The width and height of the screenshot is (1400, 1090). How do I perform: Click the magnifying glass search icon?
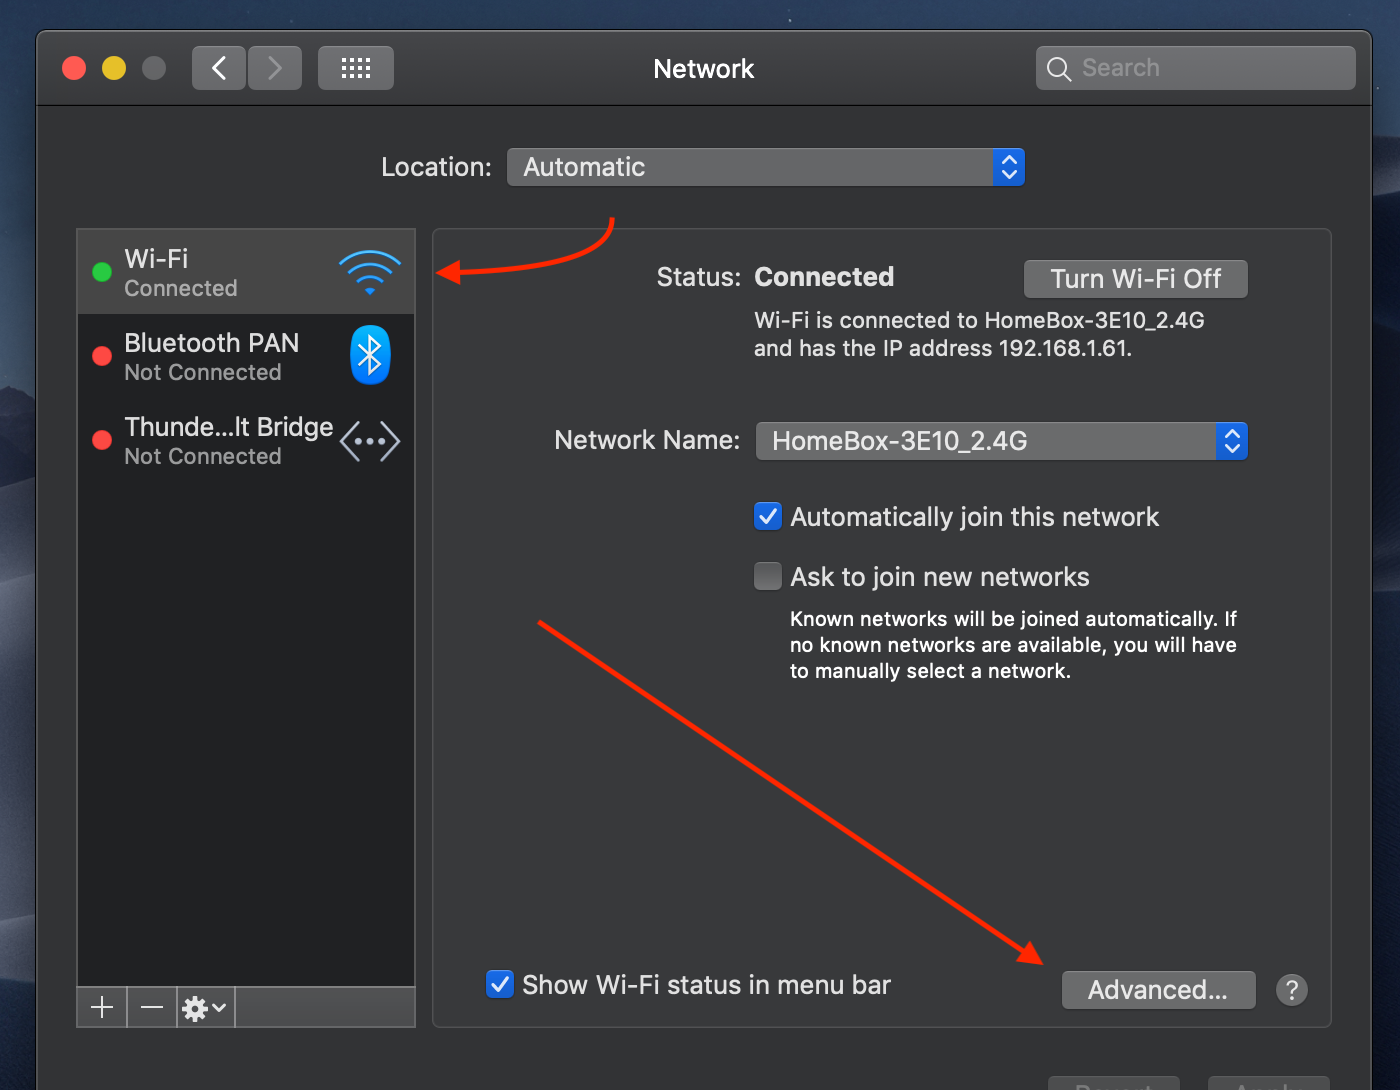tap(1058, 69)
